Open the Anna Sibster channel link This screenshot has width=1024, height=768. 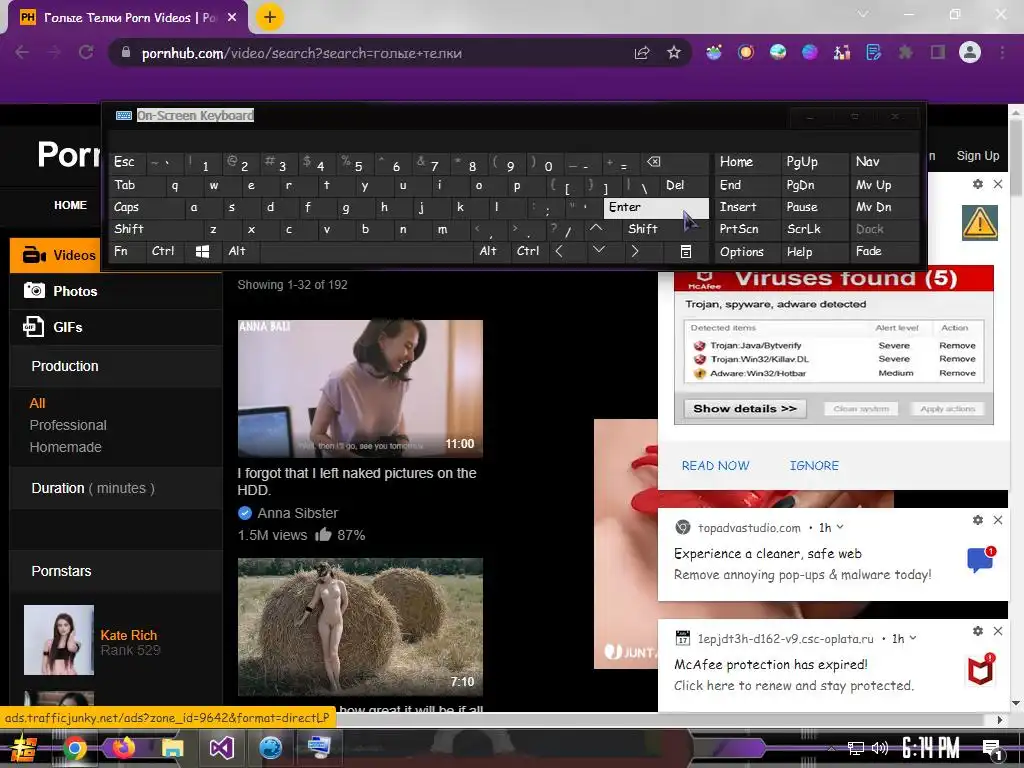[x=298, y=513]
